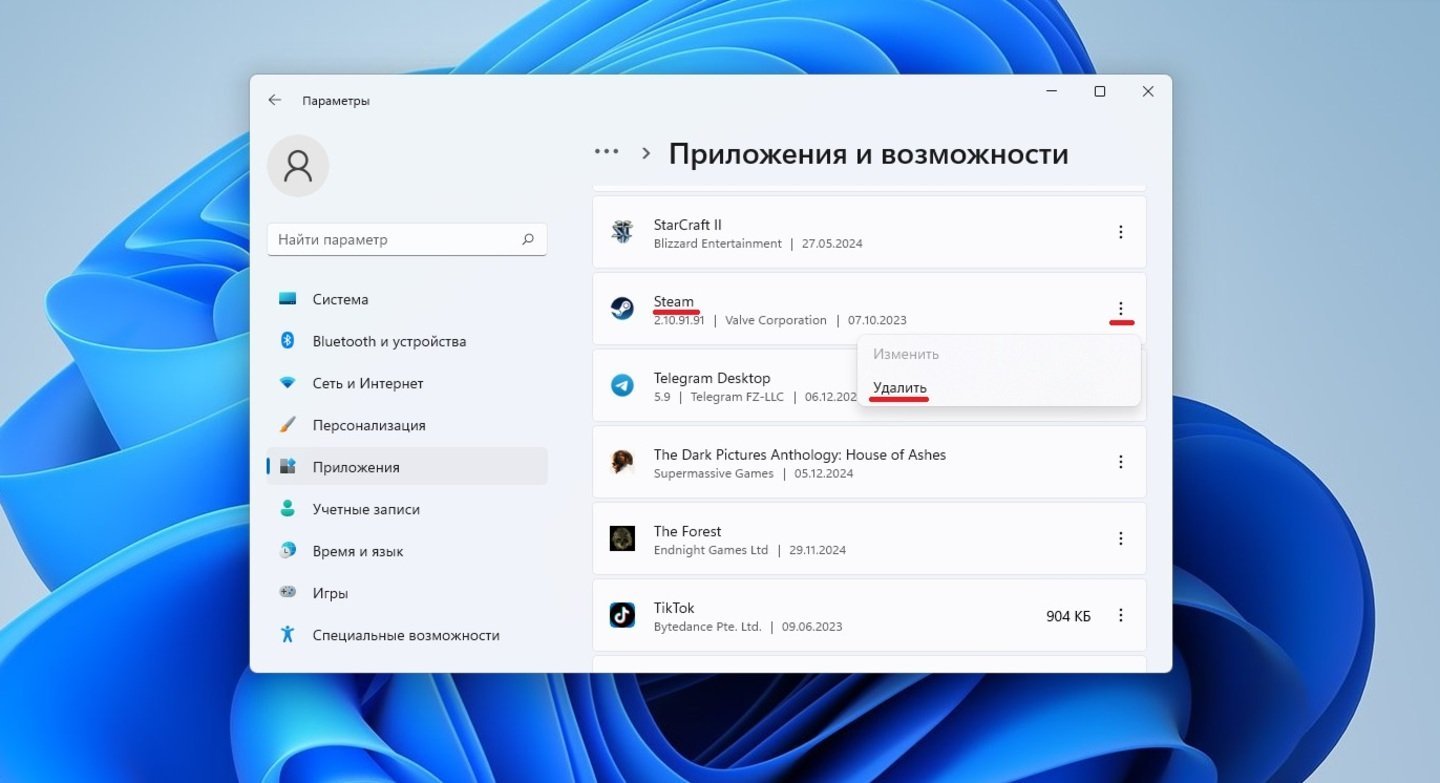
Task: Click the TikTok app icon
Action: click(x=622, y=615)
